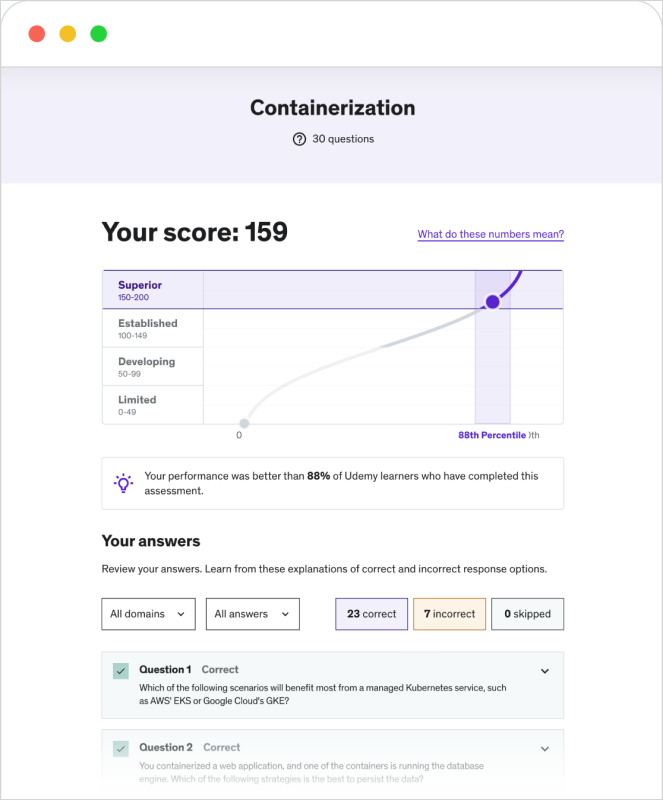Expand Question 1 with chevron arrow
The image size is (663, 800).
pos(545,671)
